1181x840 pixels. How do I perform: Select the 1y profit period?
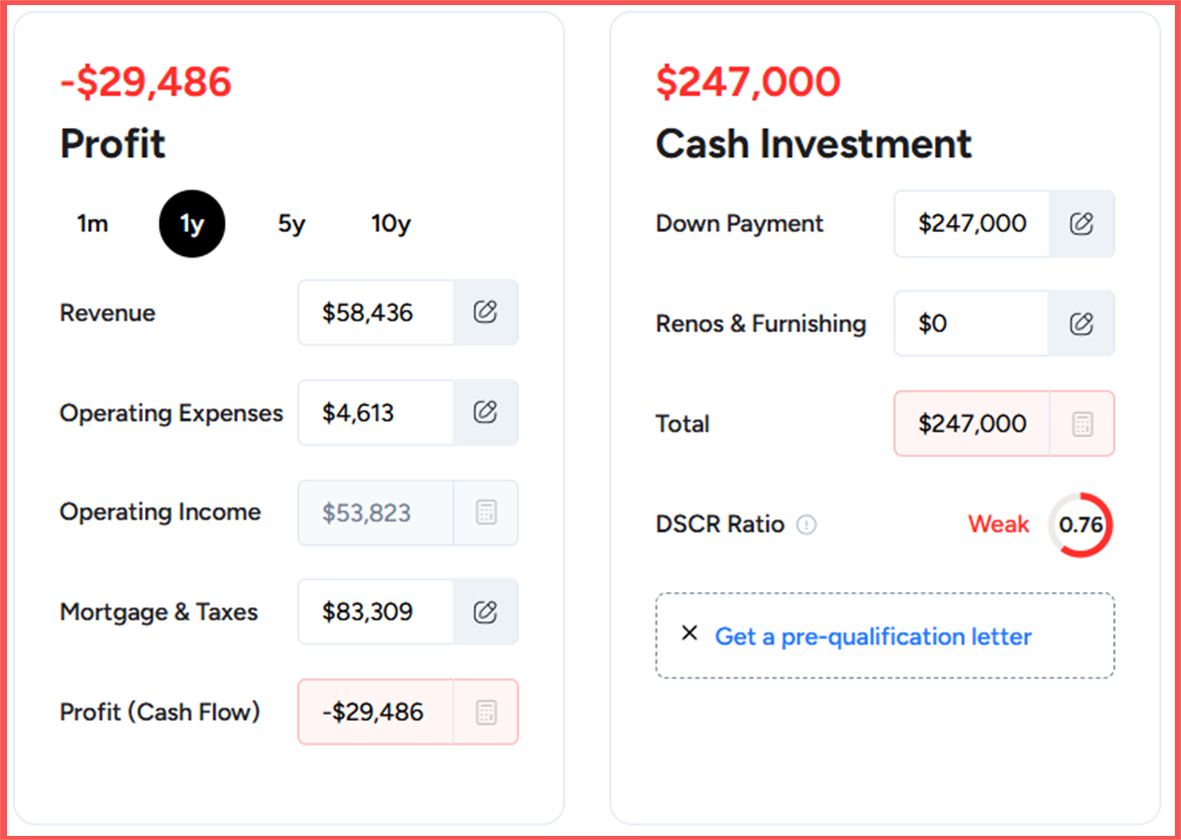(x=192, y=224)
